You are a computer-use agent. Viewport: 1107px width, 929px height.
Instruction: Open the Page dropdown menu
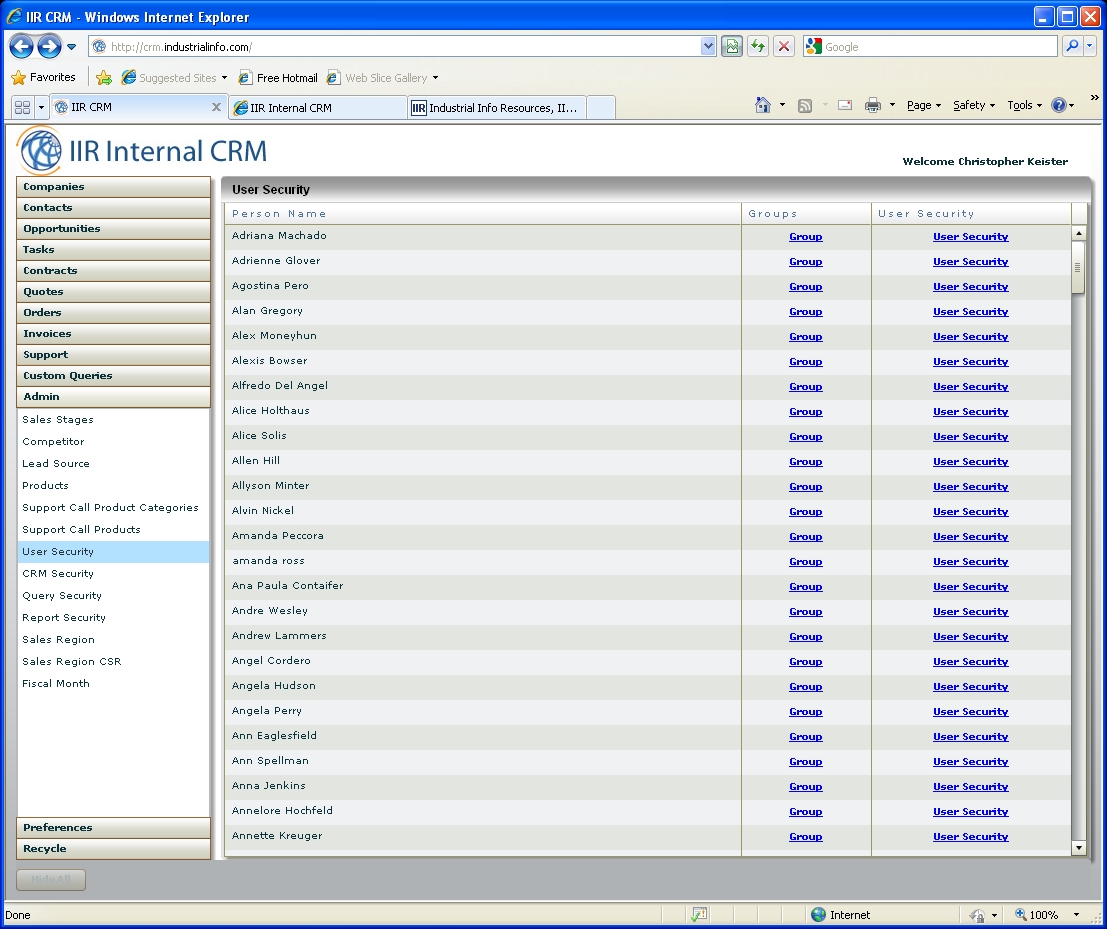(x=923, y=105)
